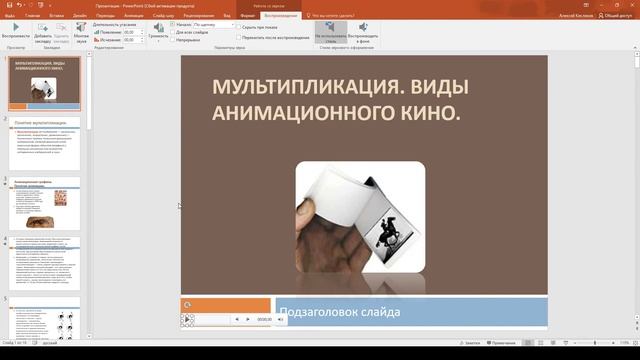Enable Скрыть при показе checkbox
Screen dimensions: 640x360
pyautogui.click(x=239, y=27)
